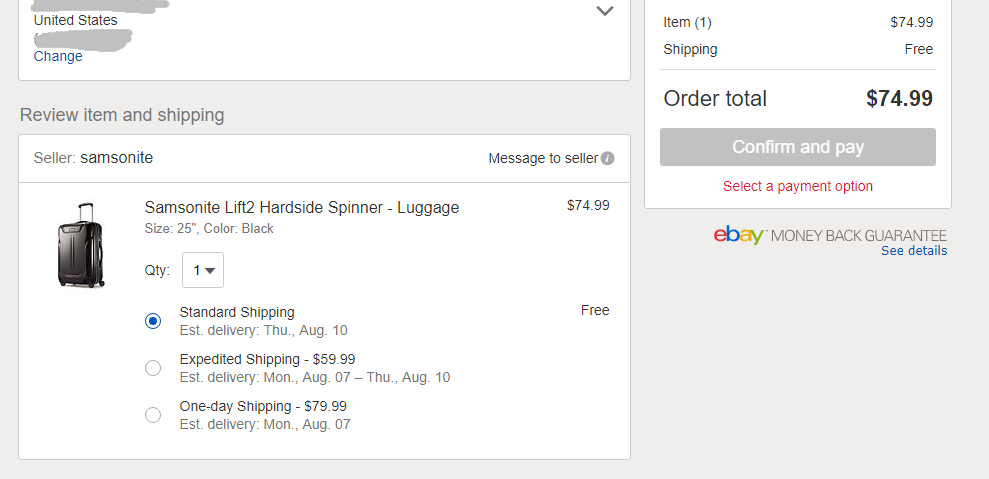
Task: Select the Standard Shipping radio button
Action: click(x=153, y=321)
